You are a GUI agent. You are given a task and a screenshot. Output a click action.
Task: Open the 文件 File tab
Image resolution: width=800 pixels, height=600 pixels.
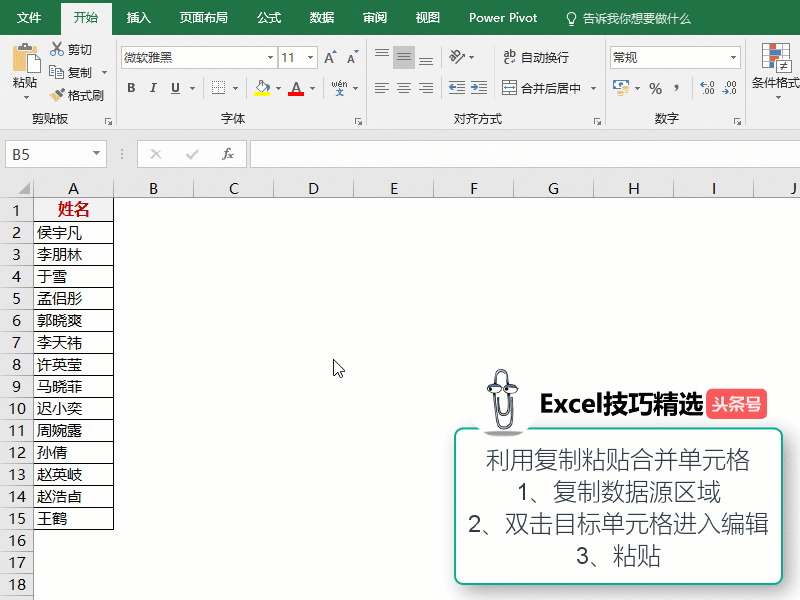coord(29,18)
